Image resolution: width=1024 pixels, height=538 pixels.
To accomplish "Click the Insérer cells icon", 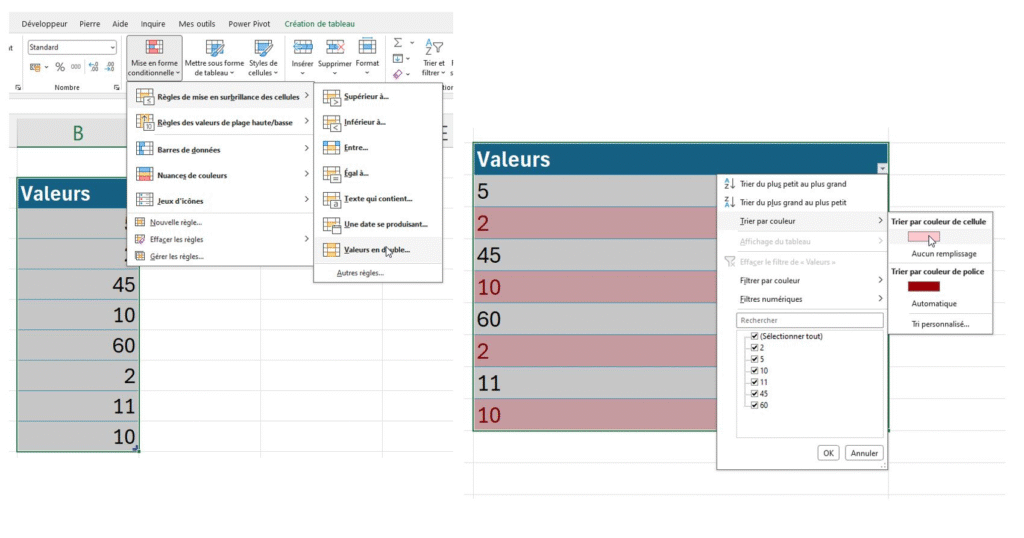I will click(x=302, y=48).
